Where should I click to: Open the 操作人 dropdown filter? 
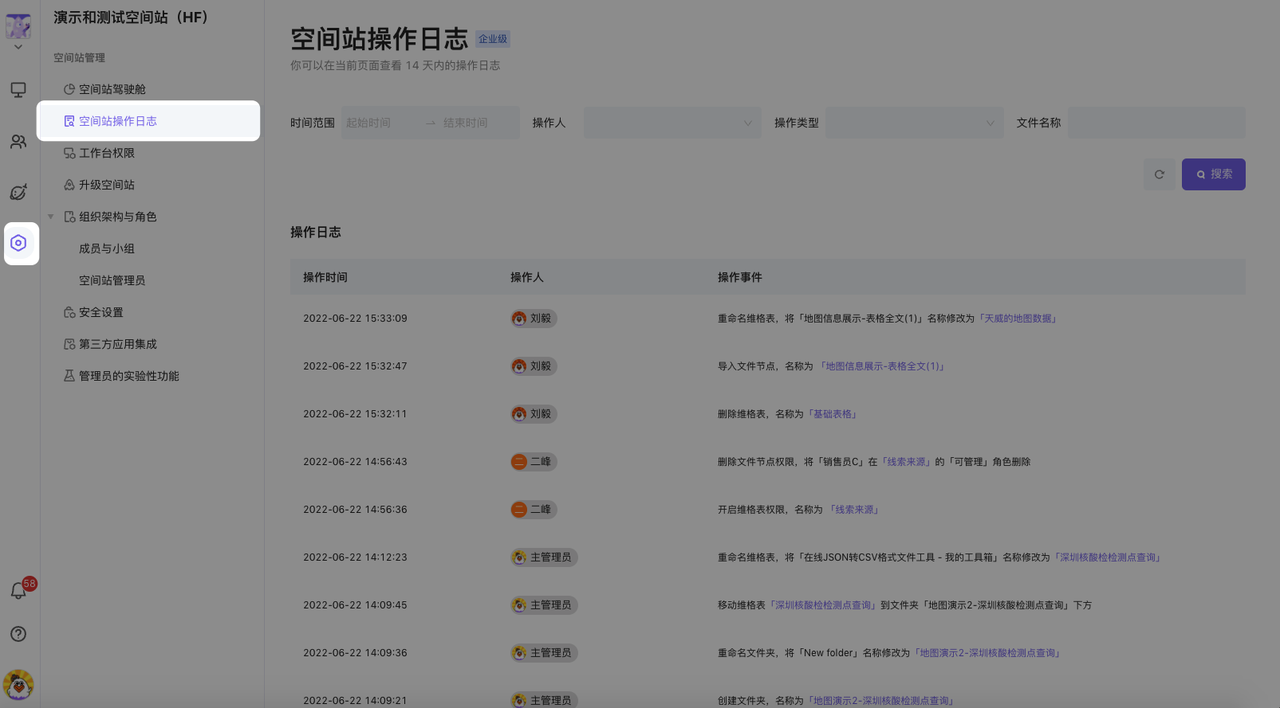[x=671, y=123]
